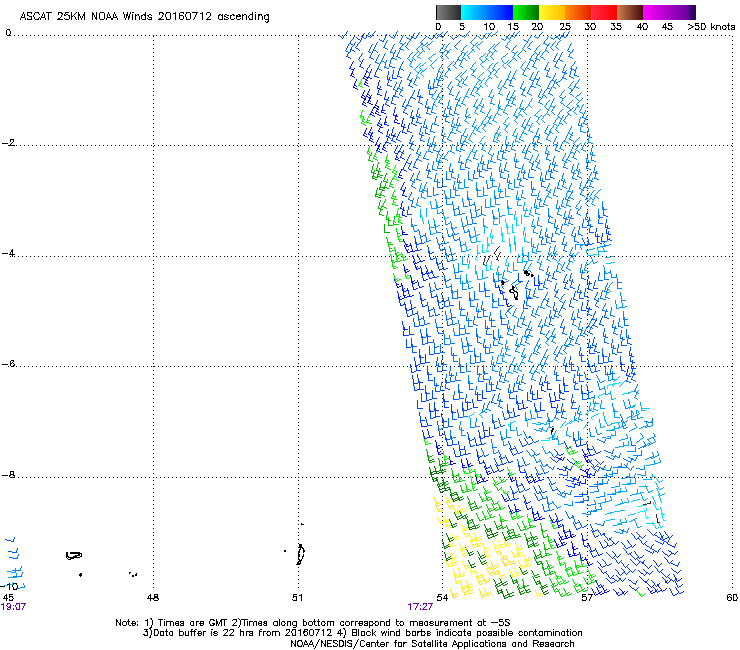Click the 'NOAA/NESDIS/Center for Satellite Applications and Research' credit
740x650 pixels.
432,644
